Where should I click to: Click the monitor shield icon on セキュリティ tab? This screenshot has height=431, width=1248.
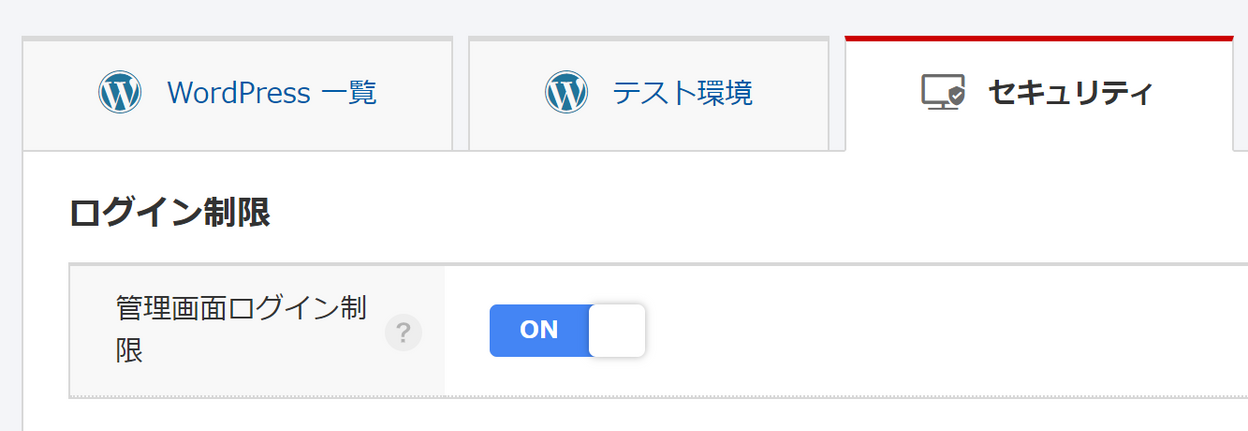(x=943, y=93)
